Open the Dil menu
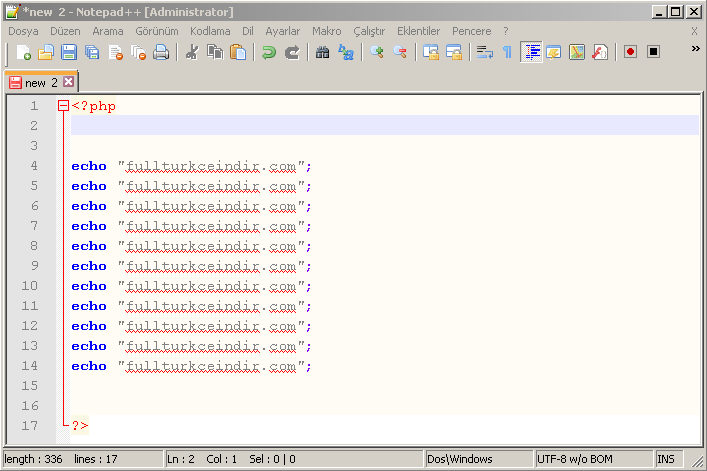Screen dimensions: 707x471 (248, 31)
